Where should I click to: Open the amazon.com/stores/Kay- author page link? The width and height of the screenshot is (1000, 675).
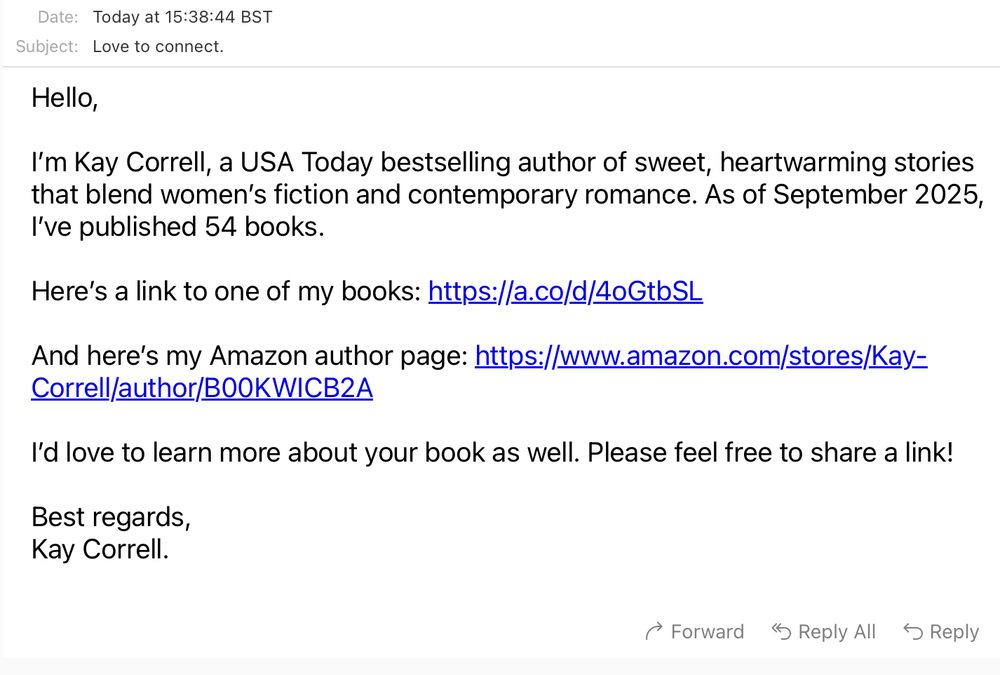(x=701, y=356)
